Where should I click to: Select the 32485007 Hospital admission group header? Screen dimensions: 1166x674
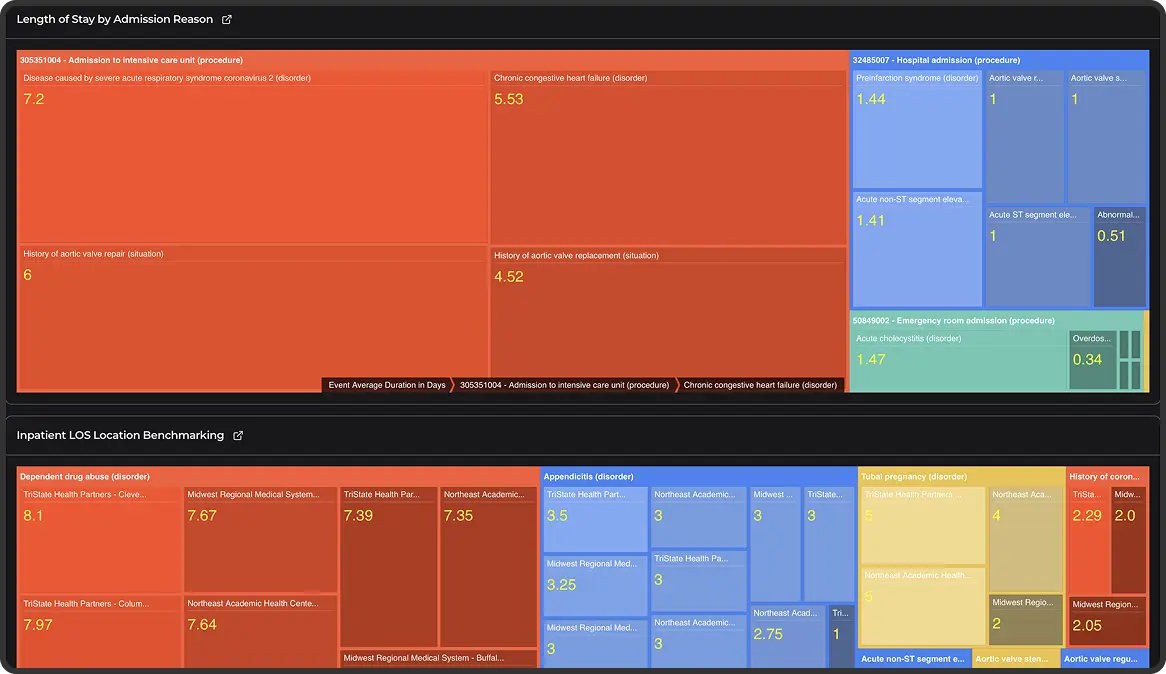pos(936,60)
